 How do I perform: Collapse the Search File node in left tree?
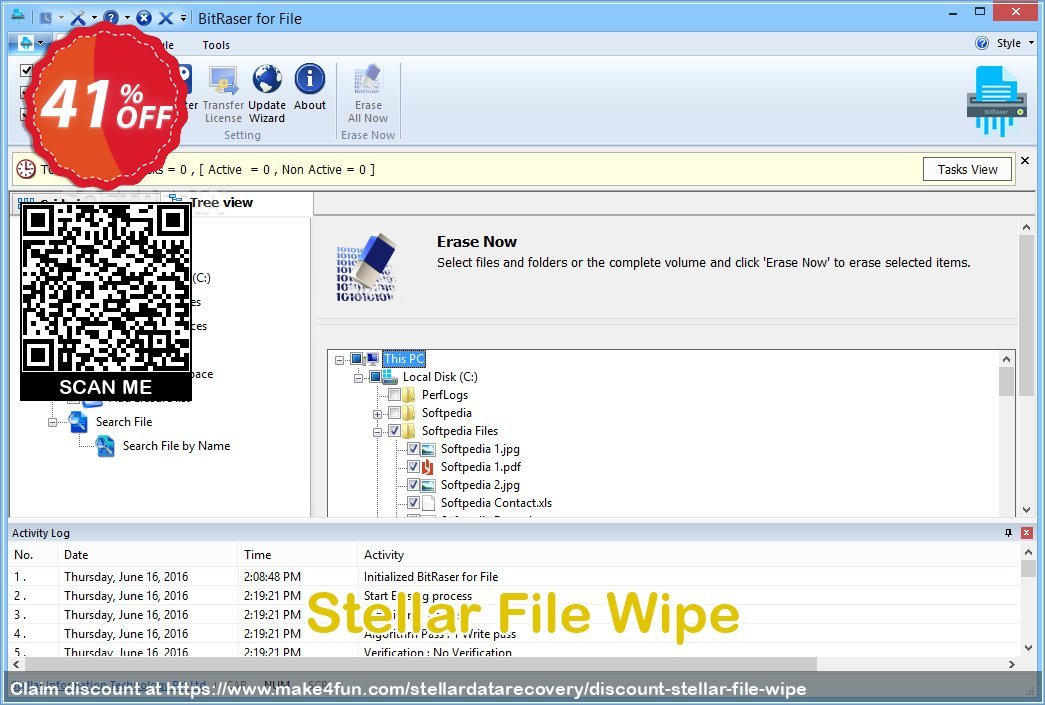tap(52, 422)
